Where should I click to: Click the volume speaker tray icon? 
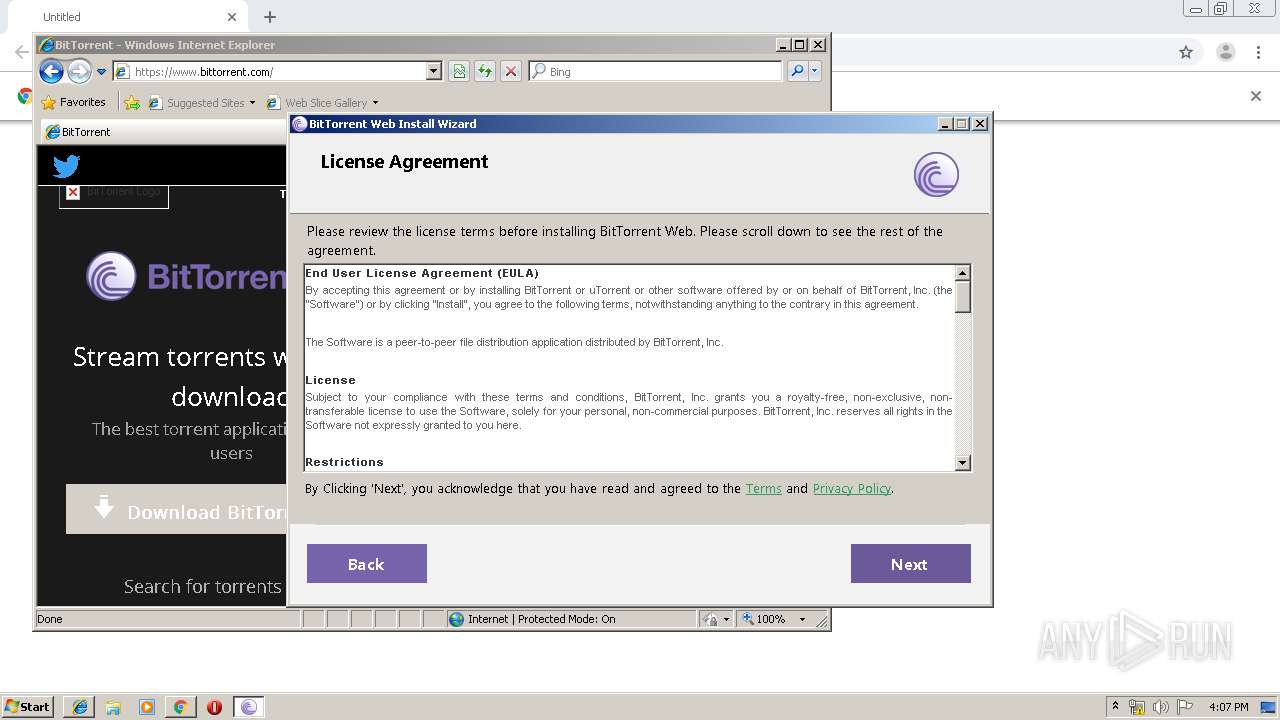coord(1160,707)
